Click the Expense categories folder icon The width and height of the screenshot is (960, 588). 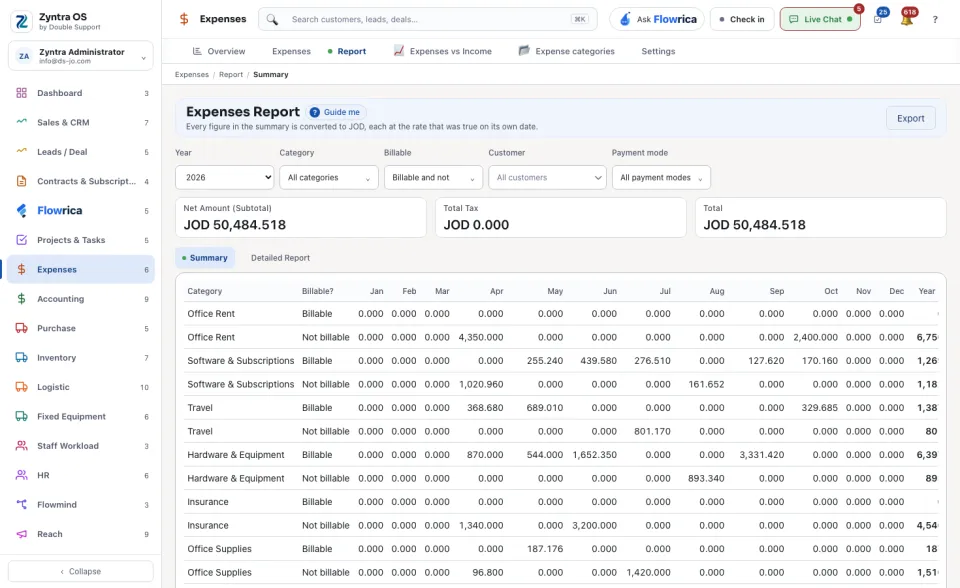[524, 51]
